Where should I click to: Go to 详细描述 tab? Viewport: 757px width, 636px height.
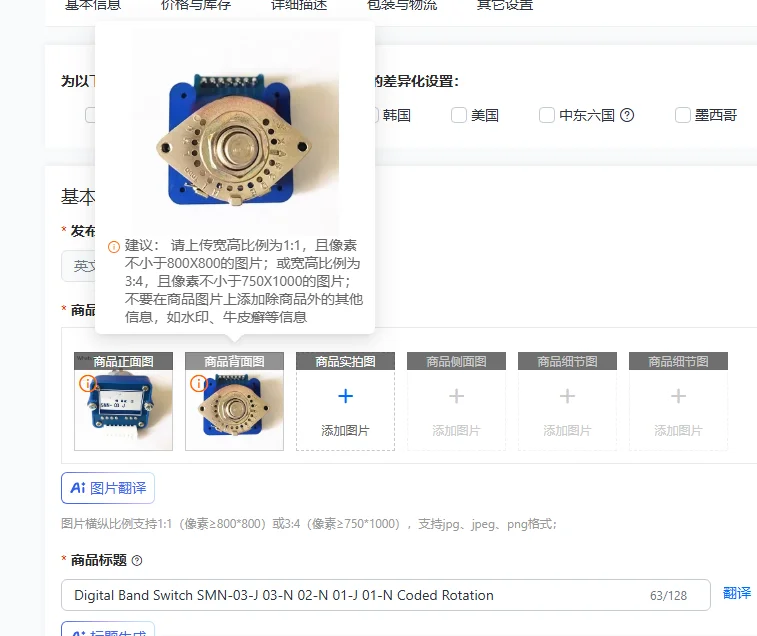point(299,6)
